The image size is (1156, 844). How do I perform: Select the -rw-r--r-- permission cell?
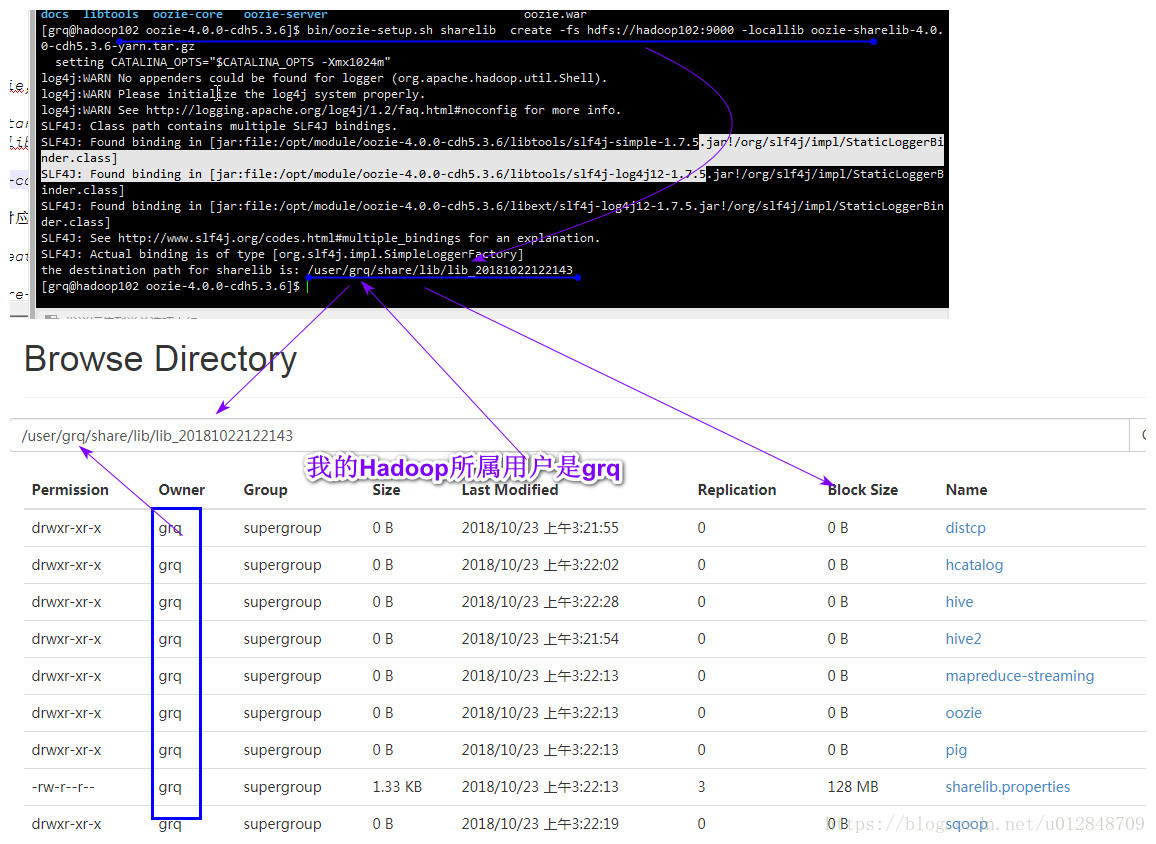(63, 787)
